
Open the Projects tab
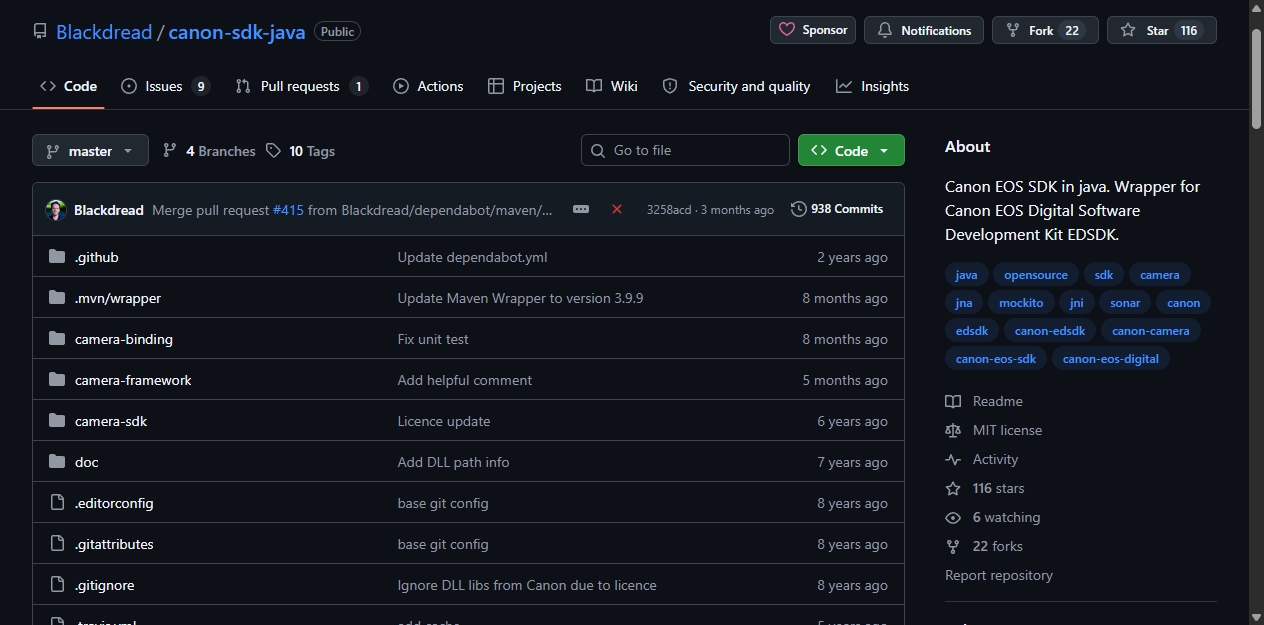524,86
